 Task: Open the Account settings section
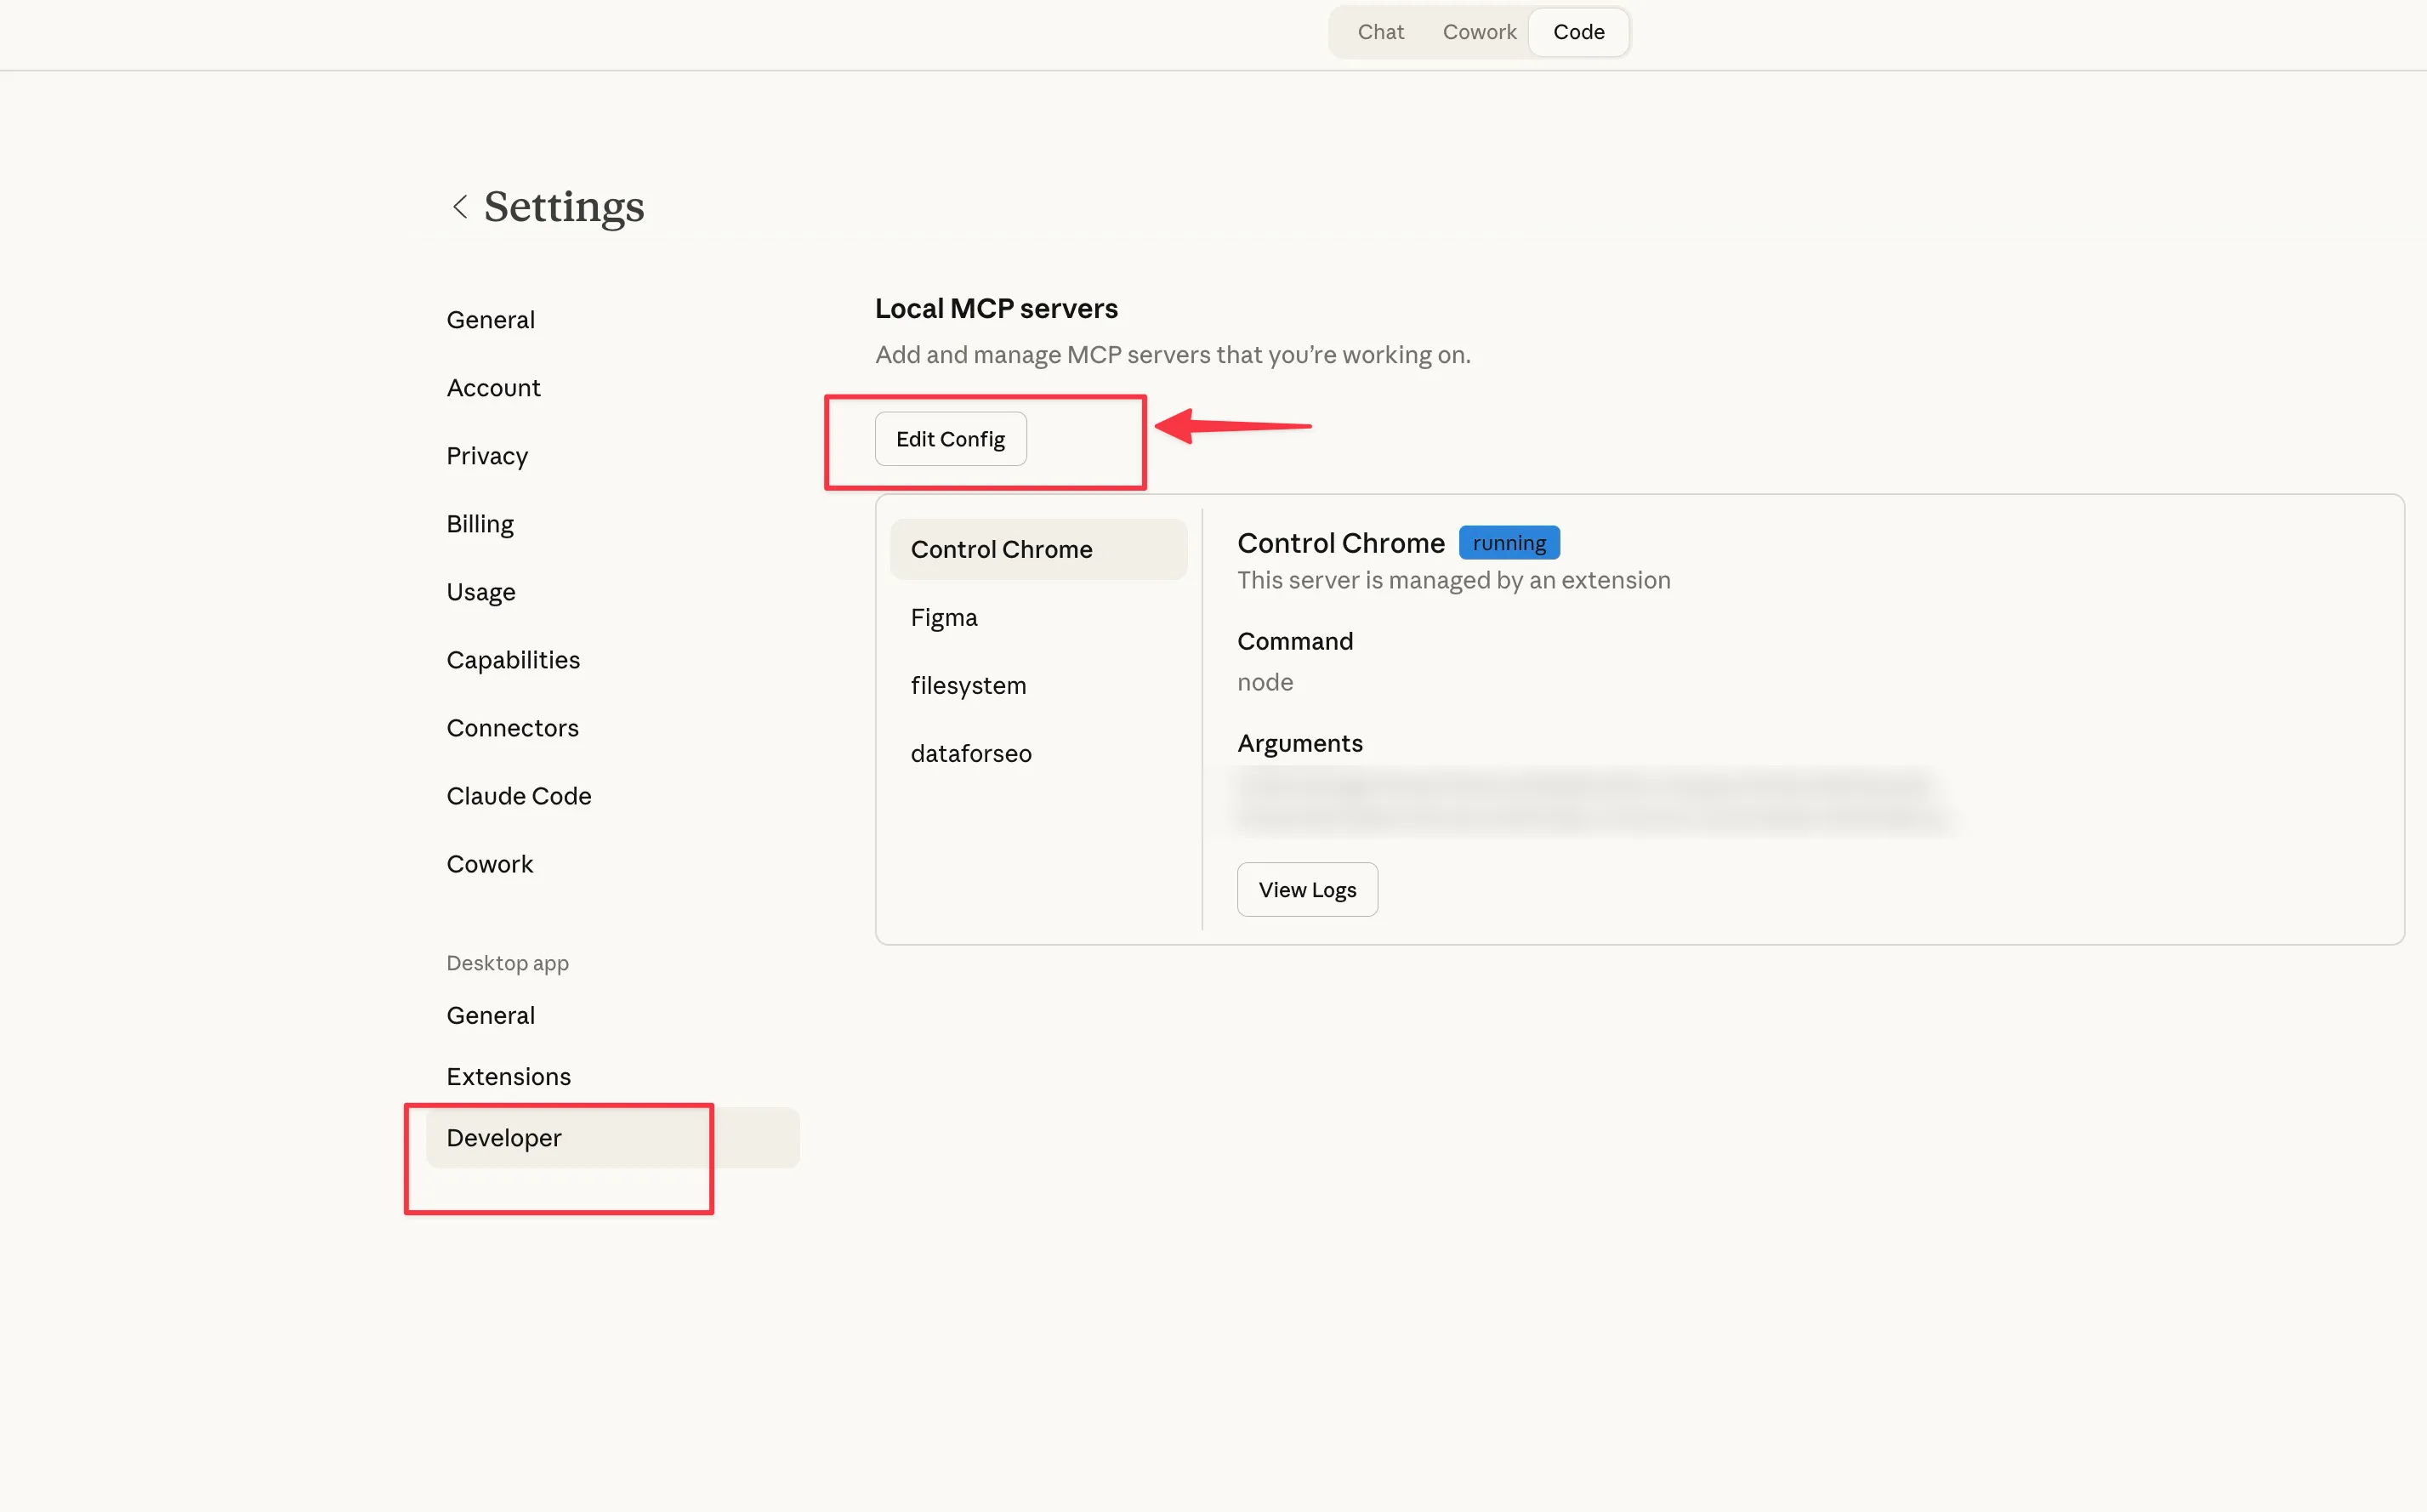point(493,388)
